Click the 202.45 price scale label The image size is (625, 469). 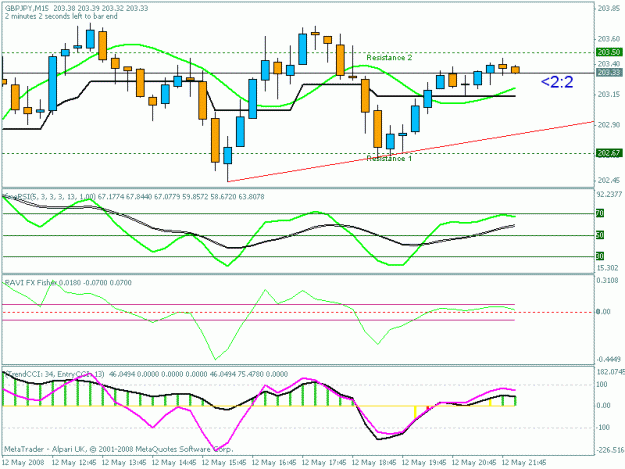pos(609,181)
